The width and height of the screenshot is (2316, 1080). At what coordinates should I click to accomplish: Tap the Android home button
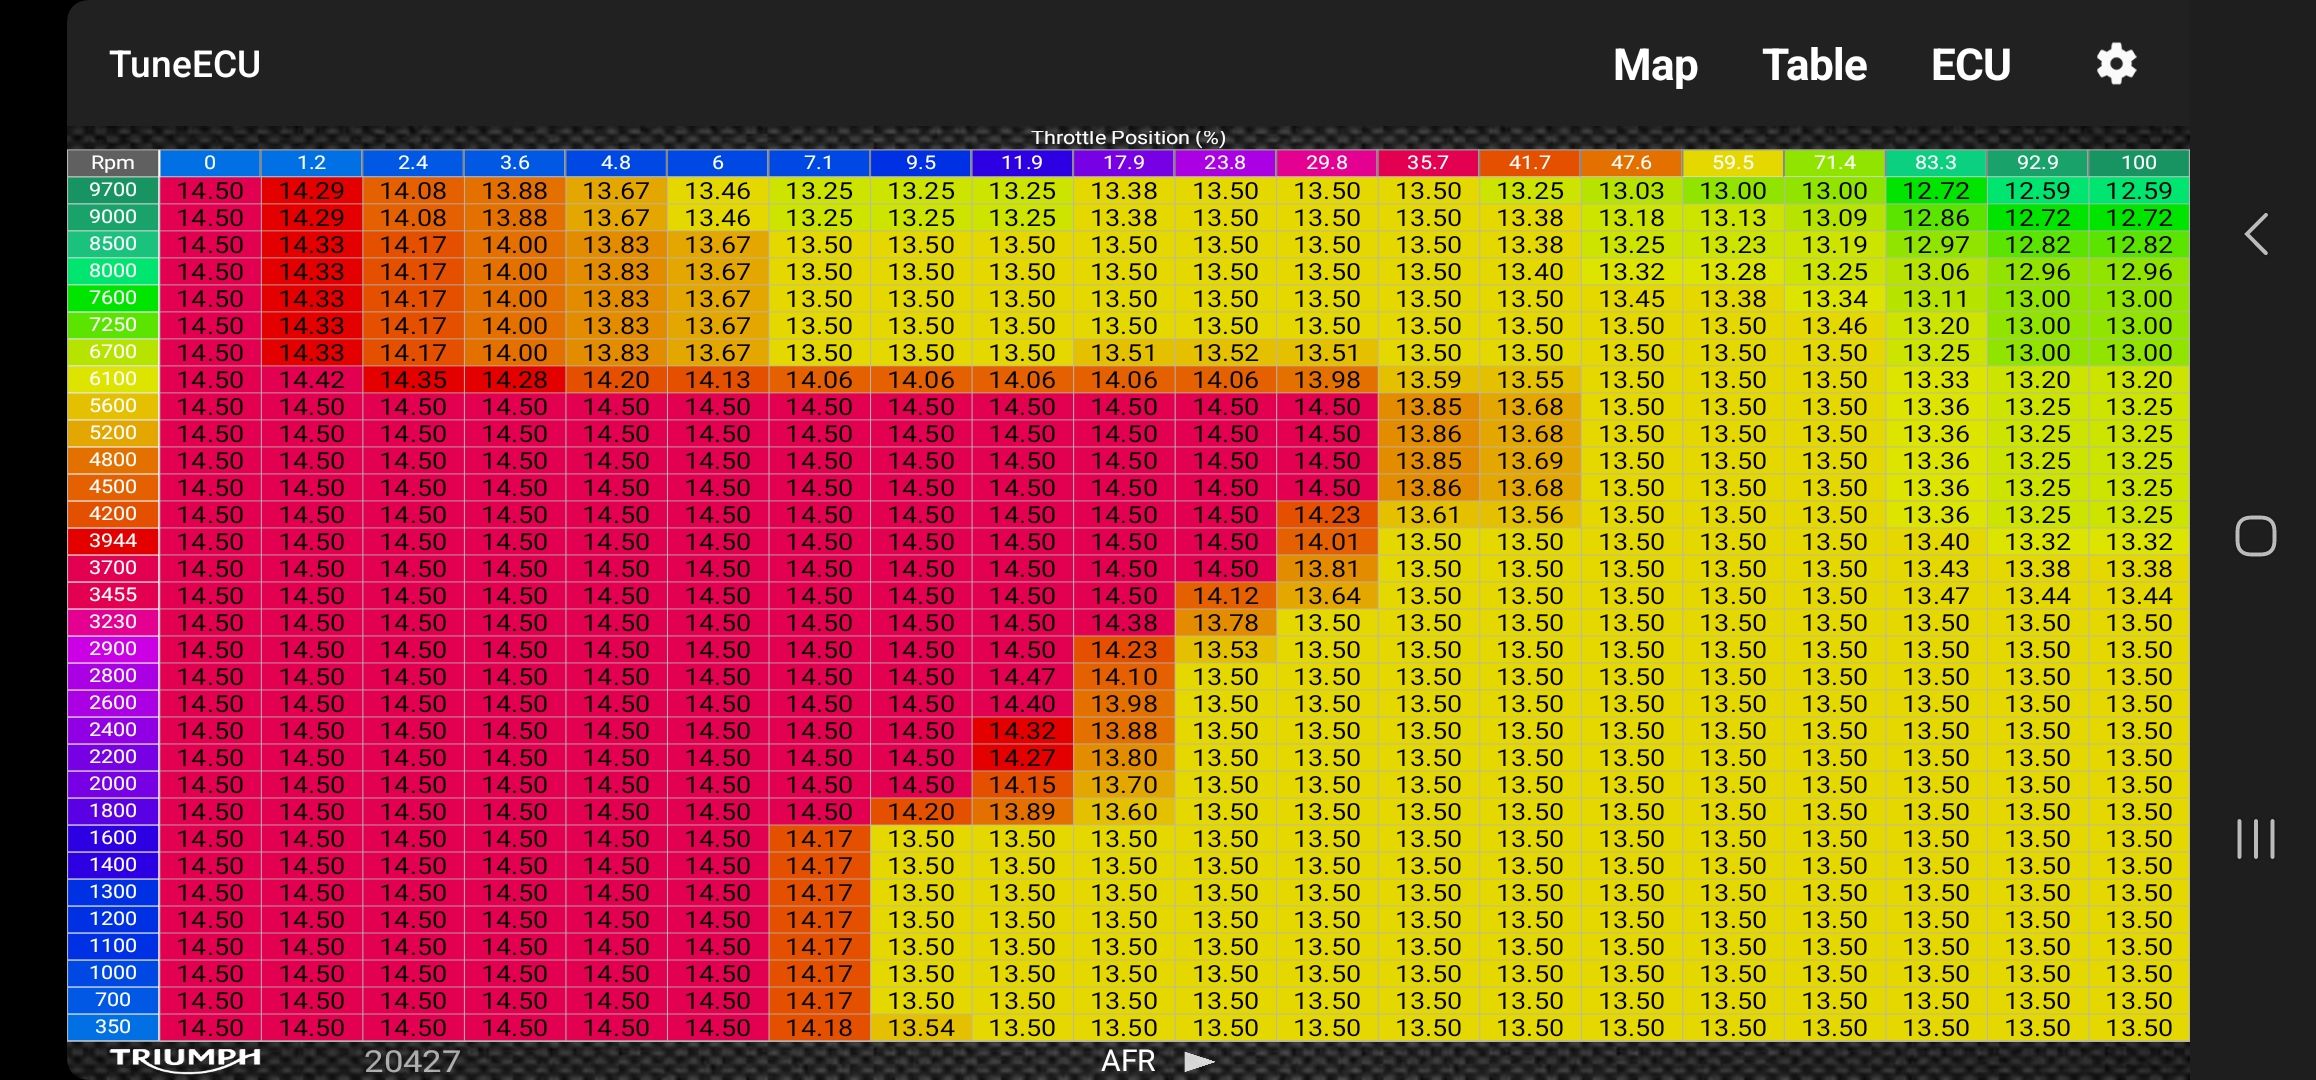point(2255,536)
